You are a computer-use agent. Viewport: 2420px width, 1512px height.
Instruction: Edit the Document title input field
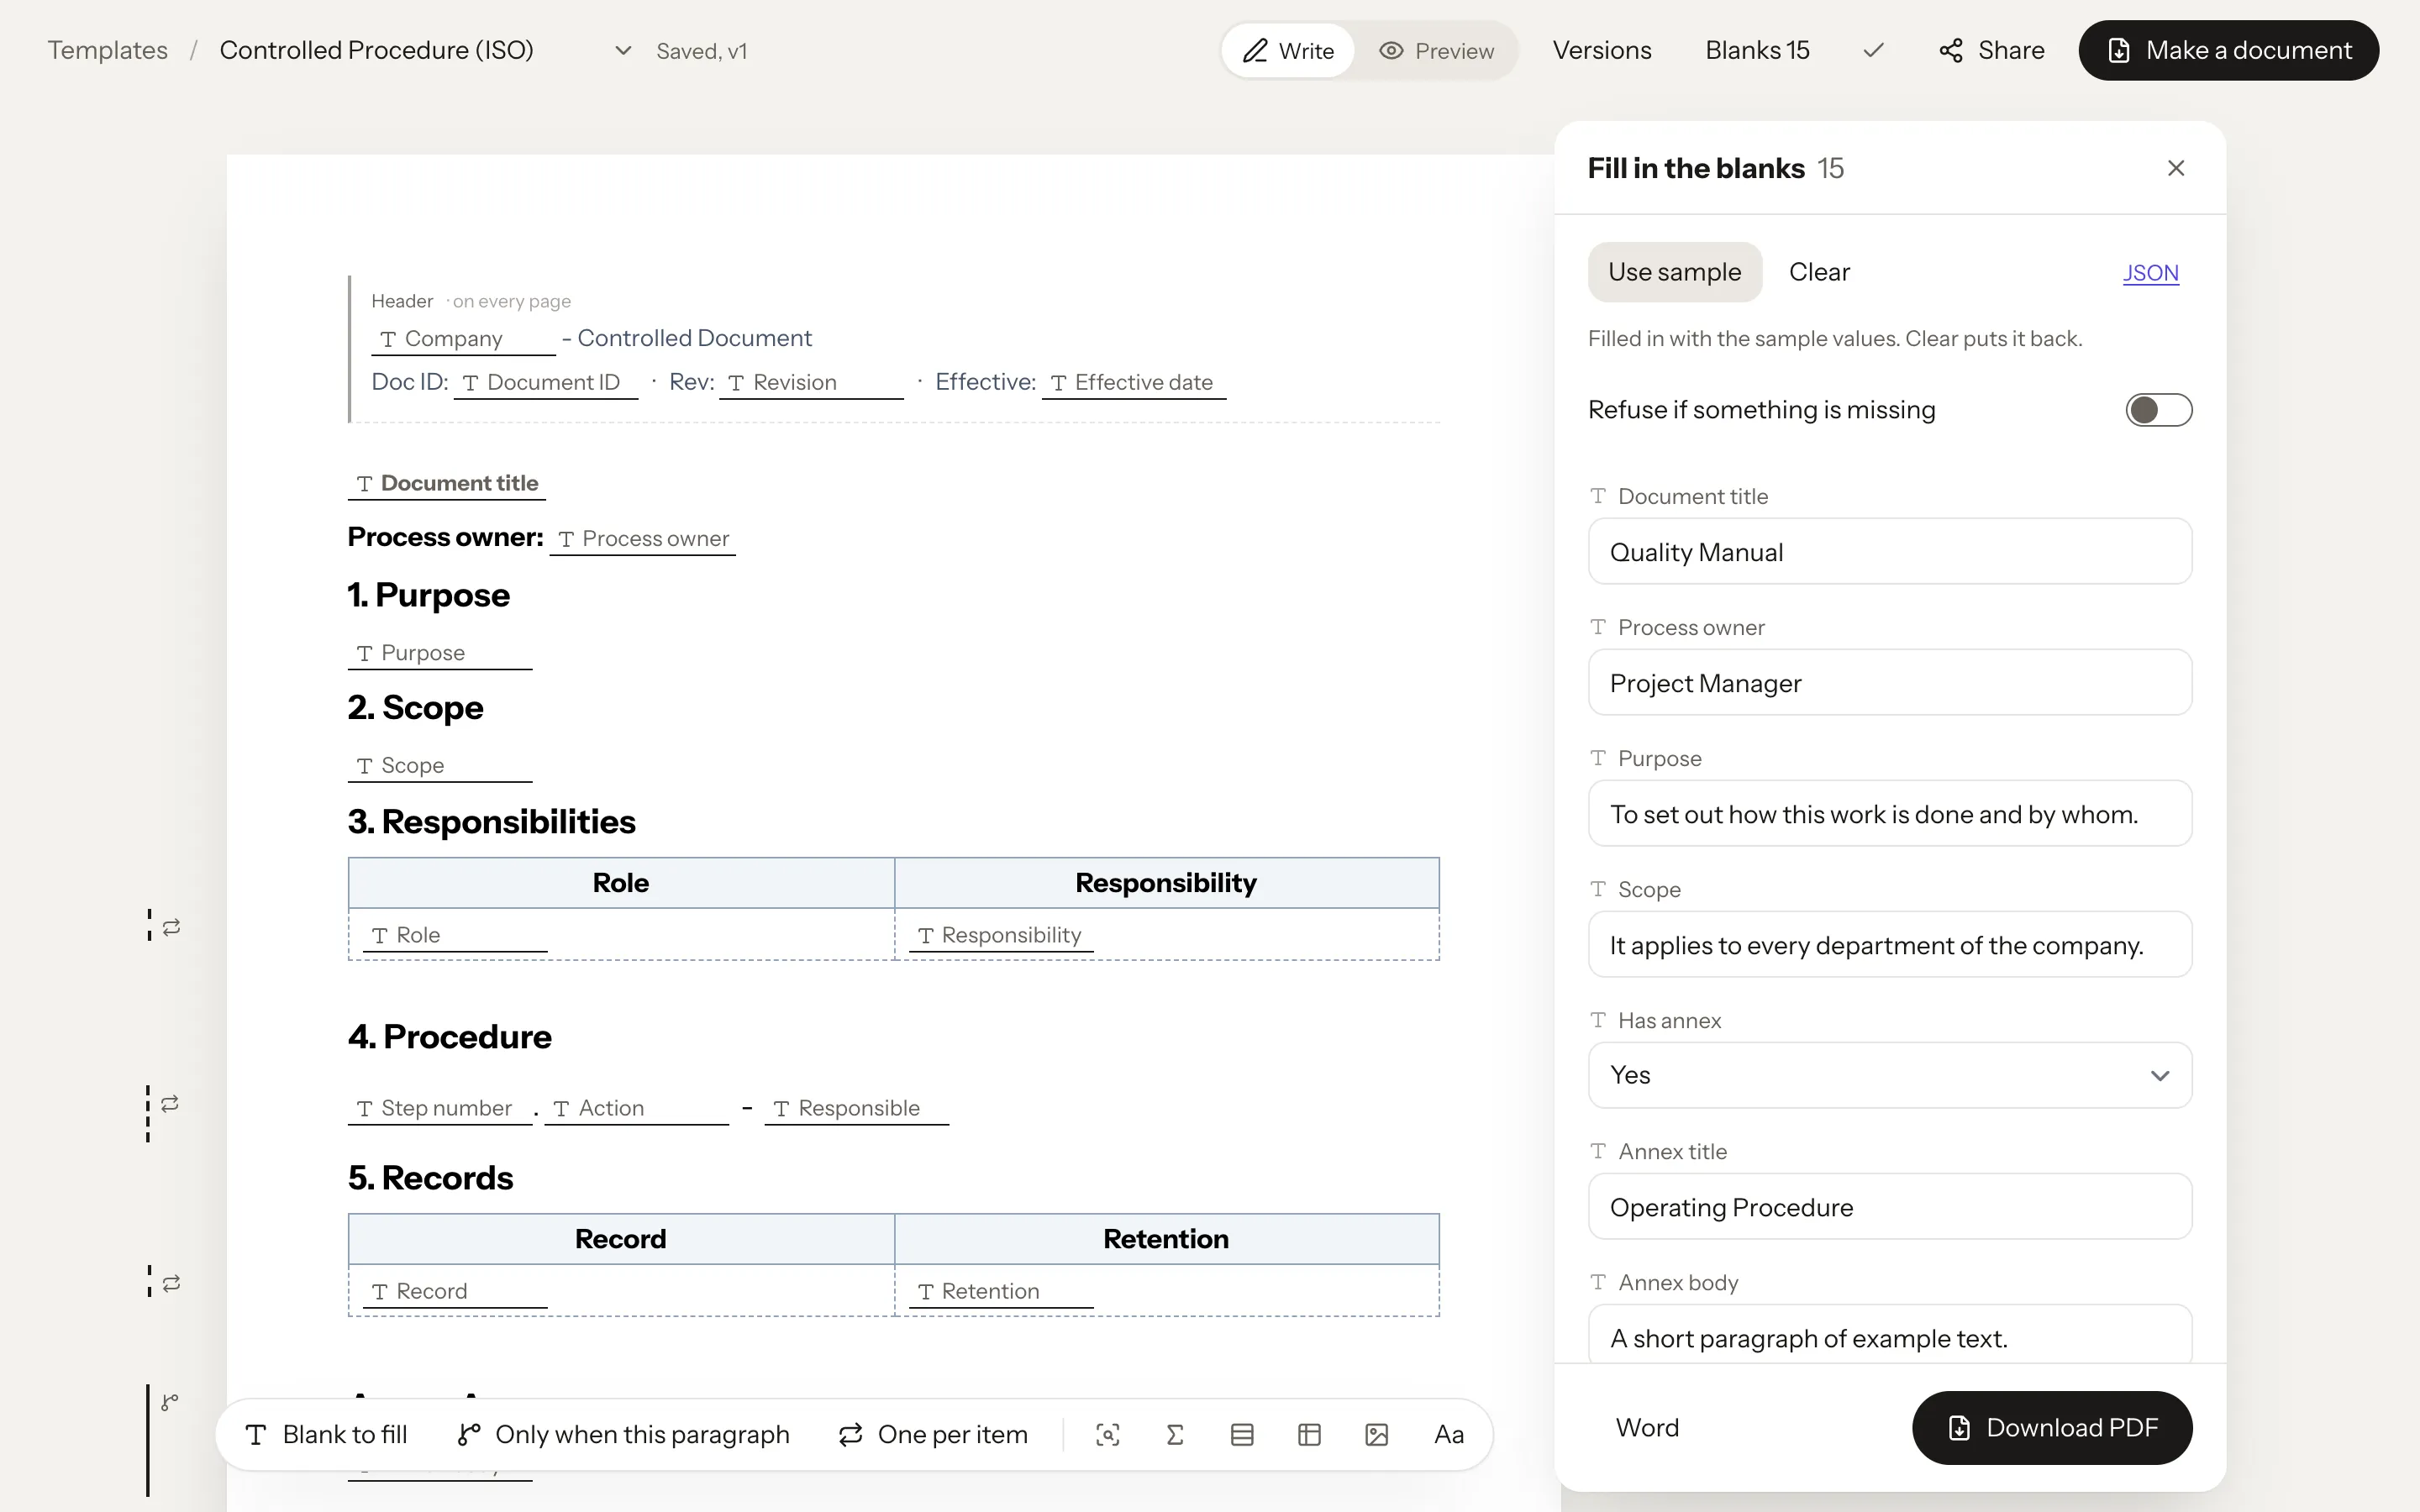click(x=1889, y=551)
